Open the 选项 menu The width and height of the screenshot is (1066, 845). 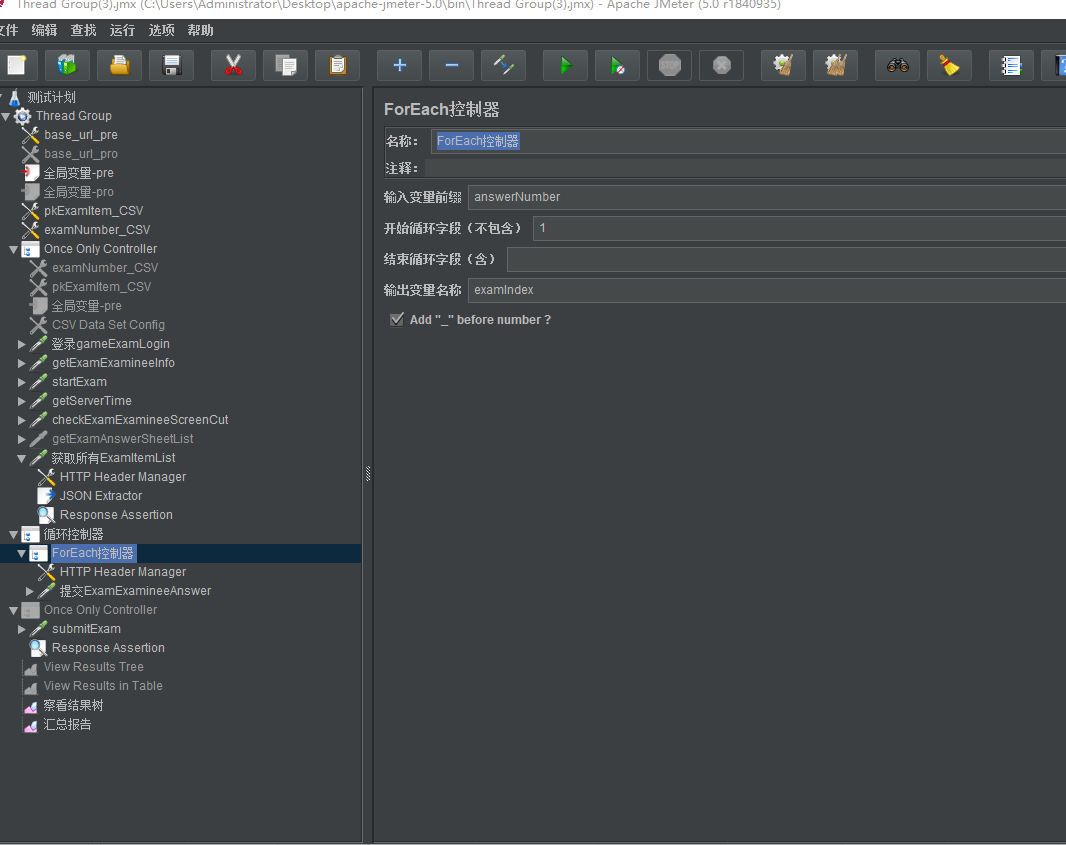click(x=161, y=30)
